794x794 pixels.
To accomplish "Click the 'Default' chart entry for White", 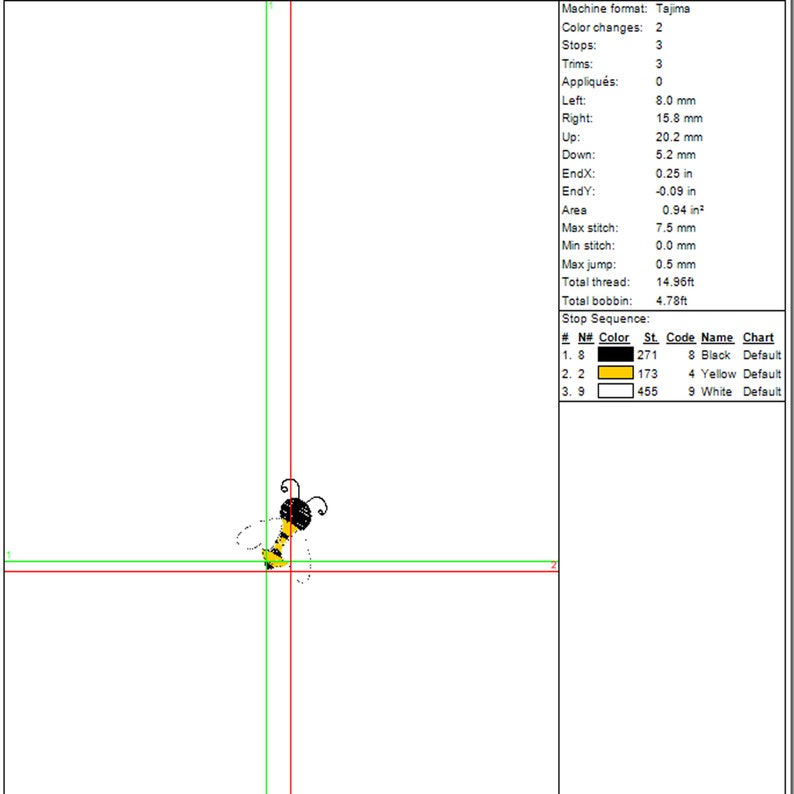I will tap(762, 391).
